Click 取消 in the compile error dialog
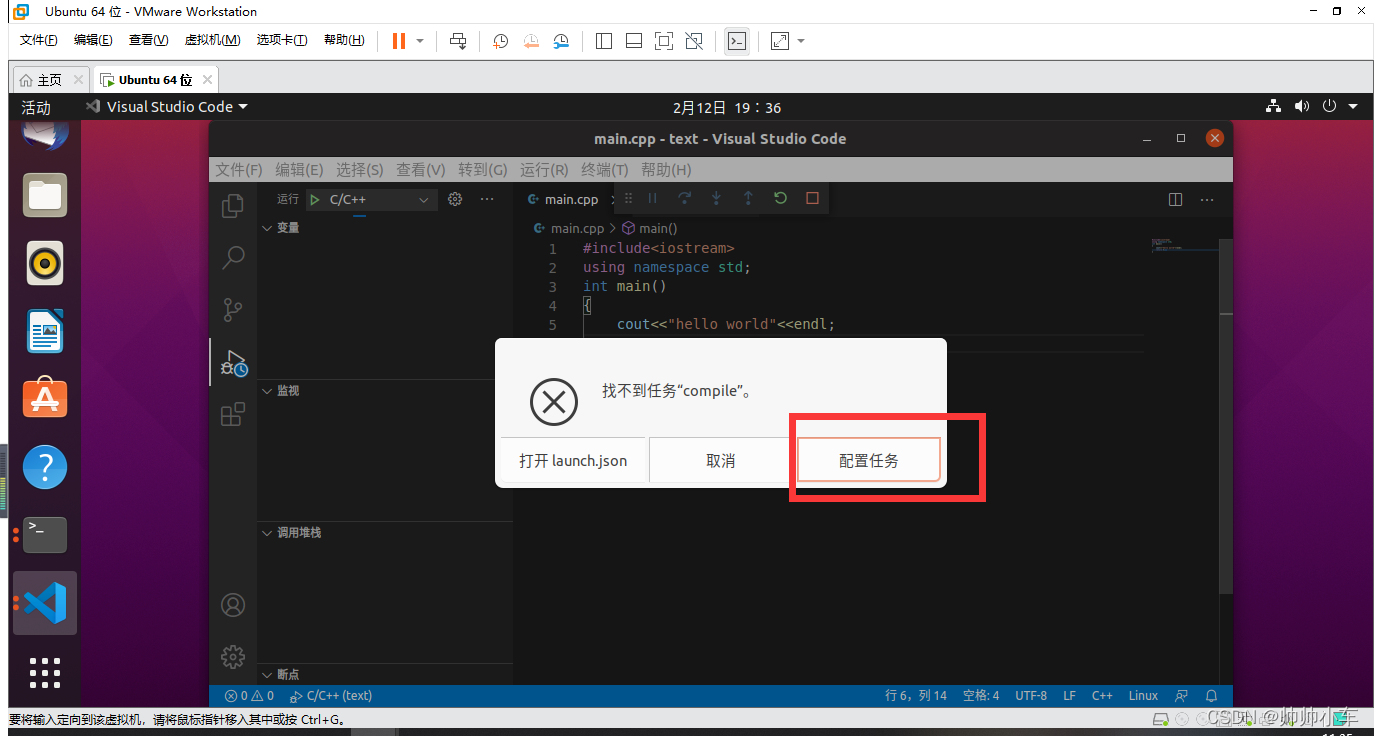Image resolution: width=1374 pixels, height=736 pixels. coord(721,461)
